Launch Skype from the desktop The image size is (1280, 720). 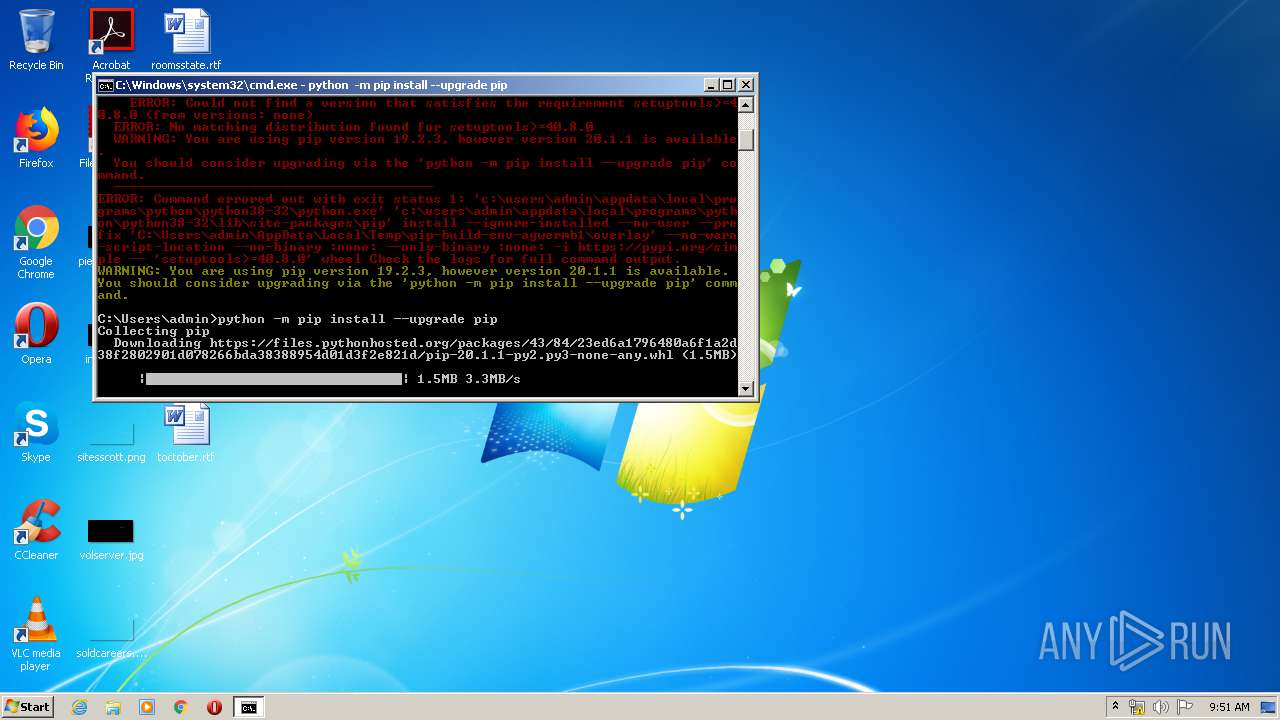pos(36,432)
